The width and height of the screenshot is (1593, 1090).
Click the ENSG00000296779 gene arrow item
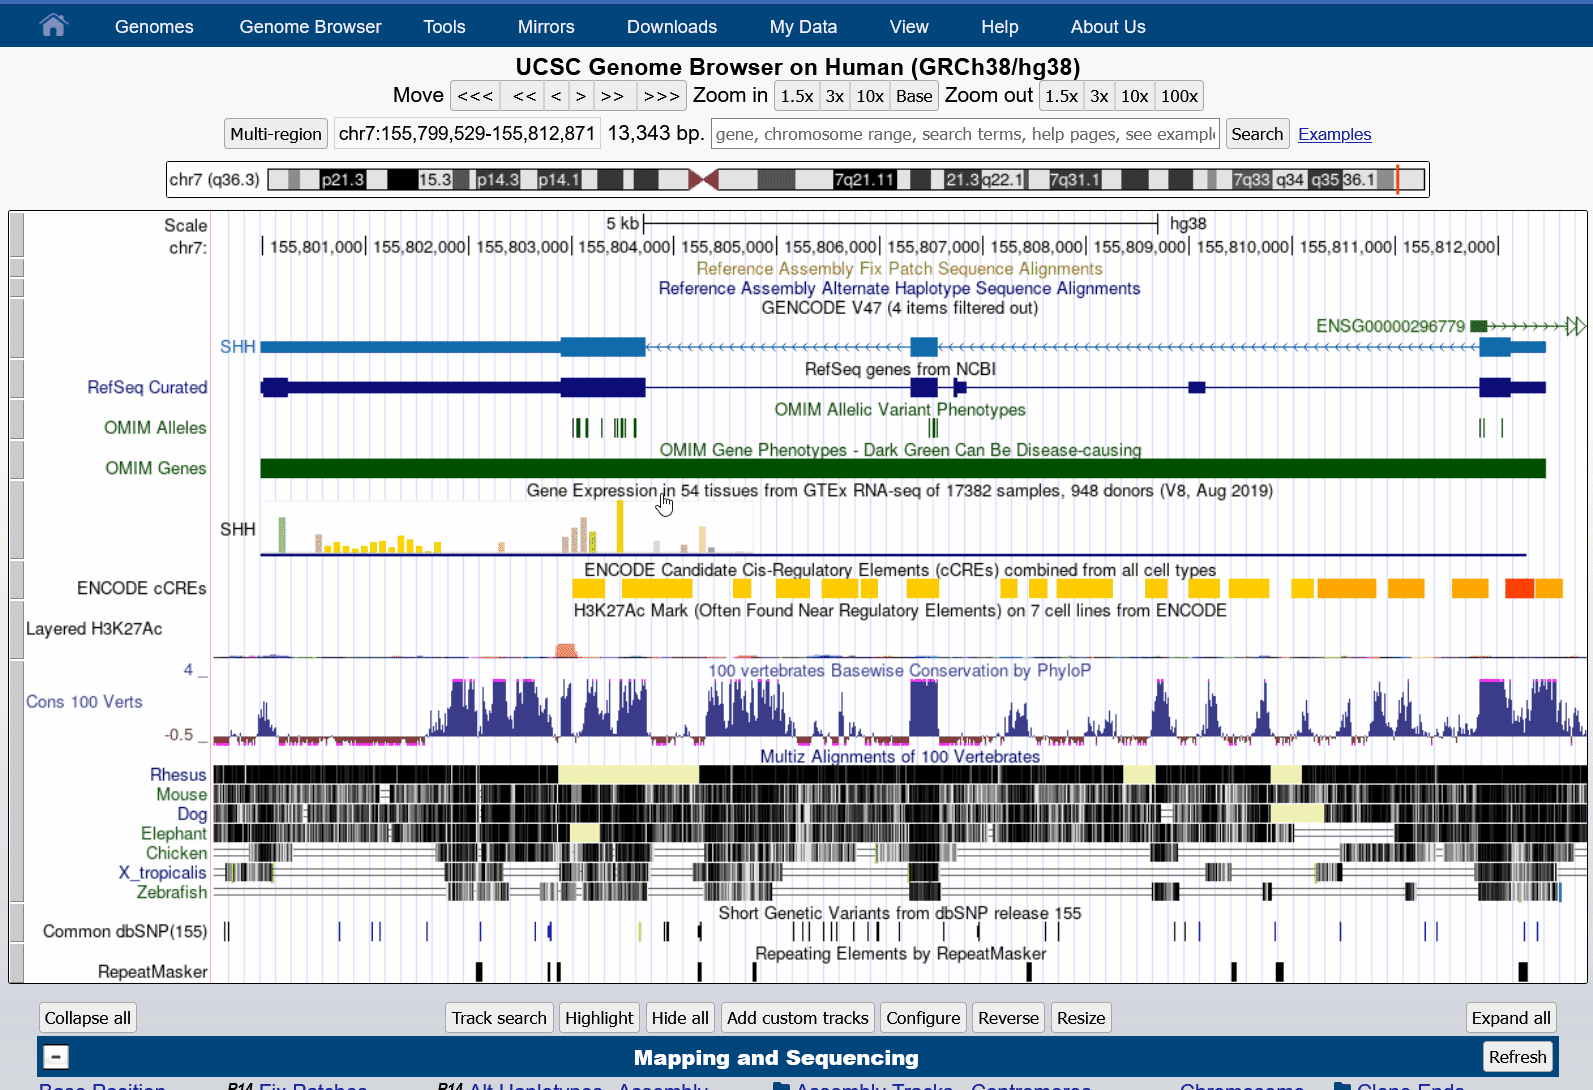coord(1528,326)
